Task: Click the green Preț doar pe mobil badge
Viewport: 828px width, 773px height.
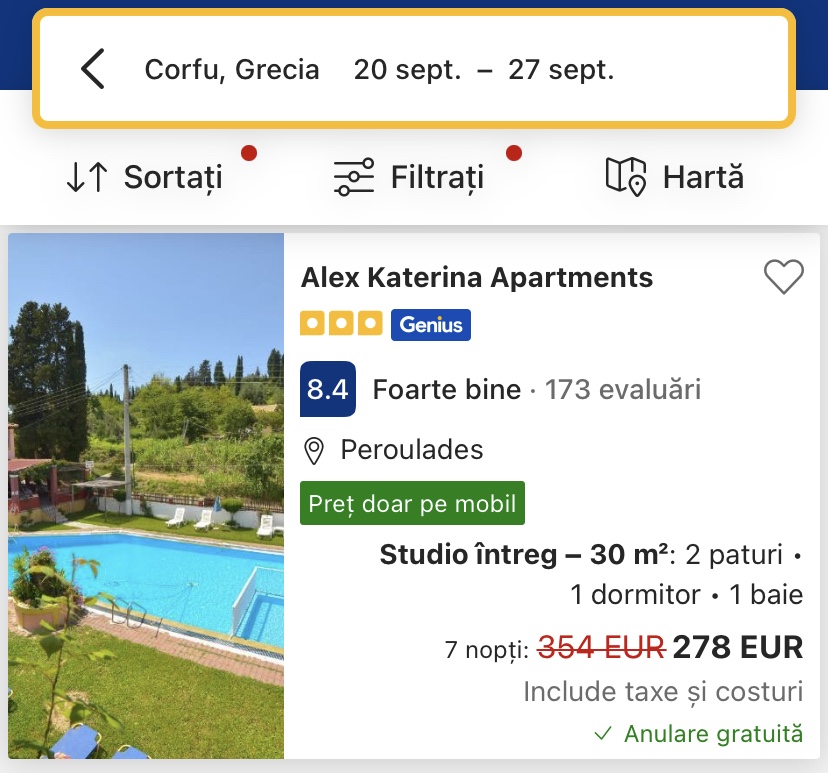Action: click(x=412, y=503)
